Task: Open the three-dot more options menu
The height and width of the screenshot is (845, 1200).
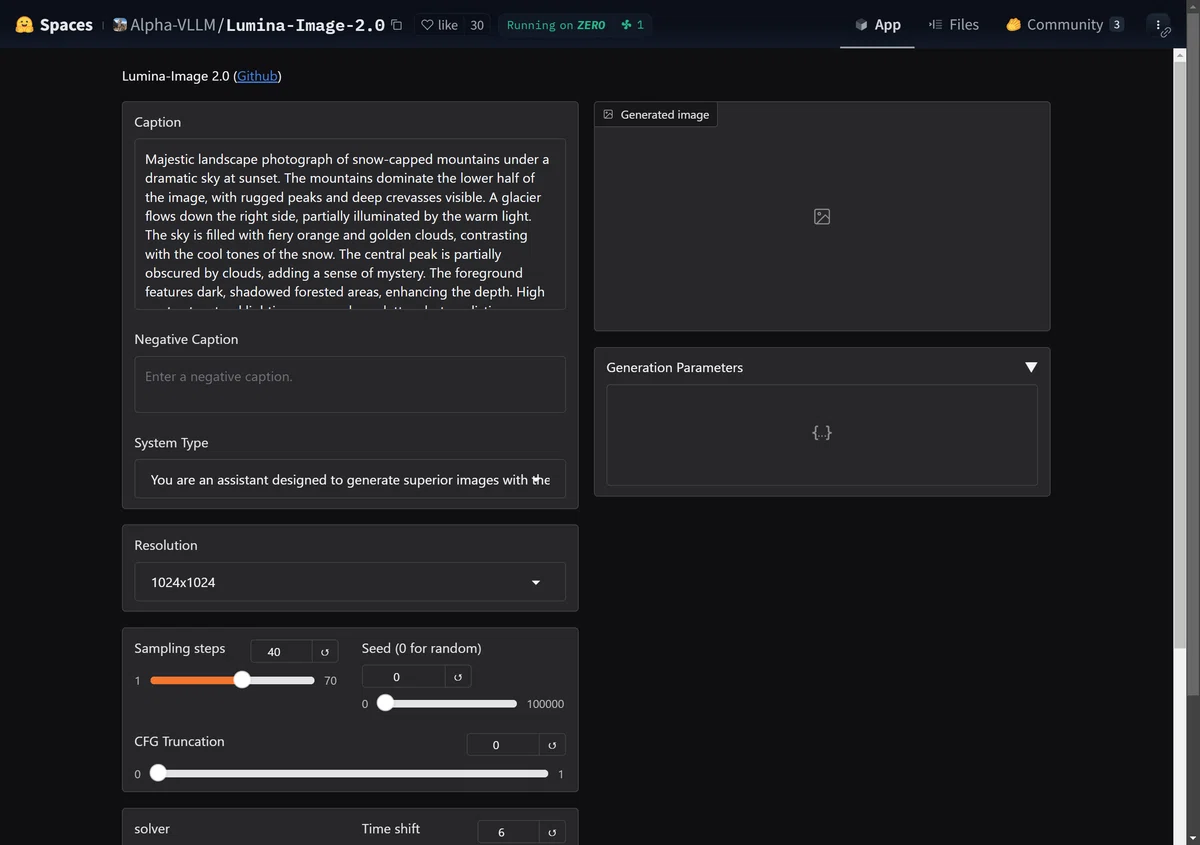Action: [1158, 25]
